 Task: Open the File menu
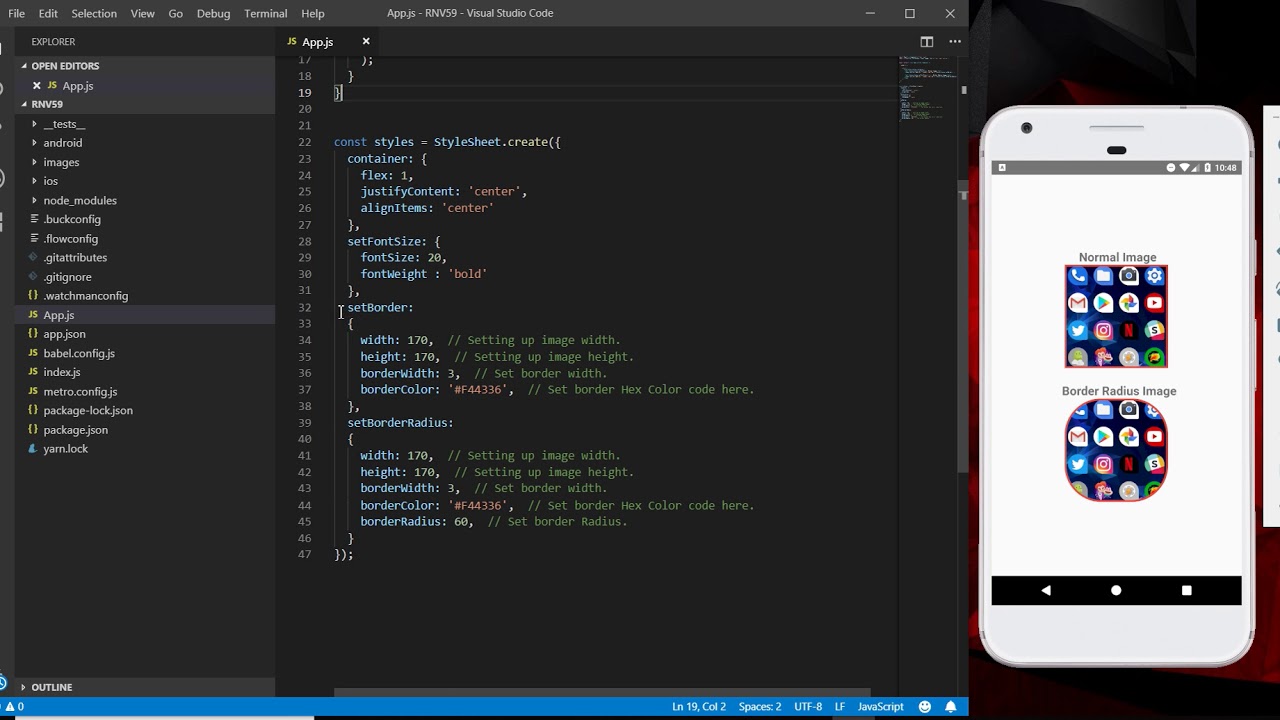click(x=17, y=13)
